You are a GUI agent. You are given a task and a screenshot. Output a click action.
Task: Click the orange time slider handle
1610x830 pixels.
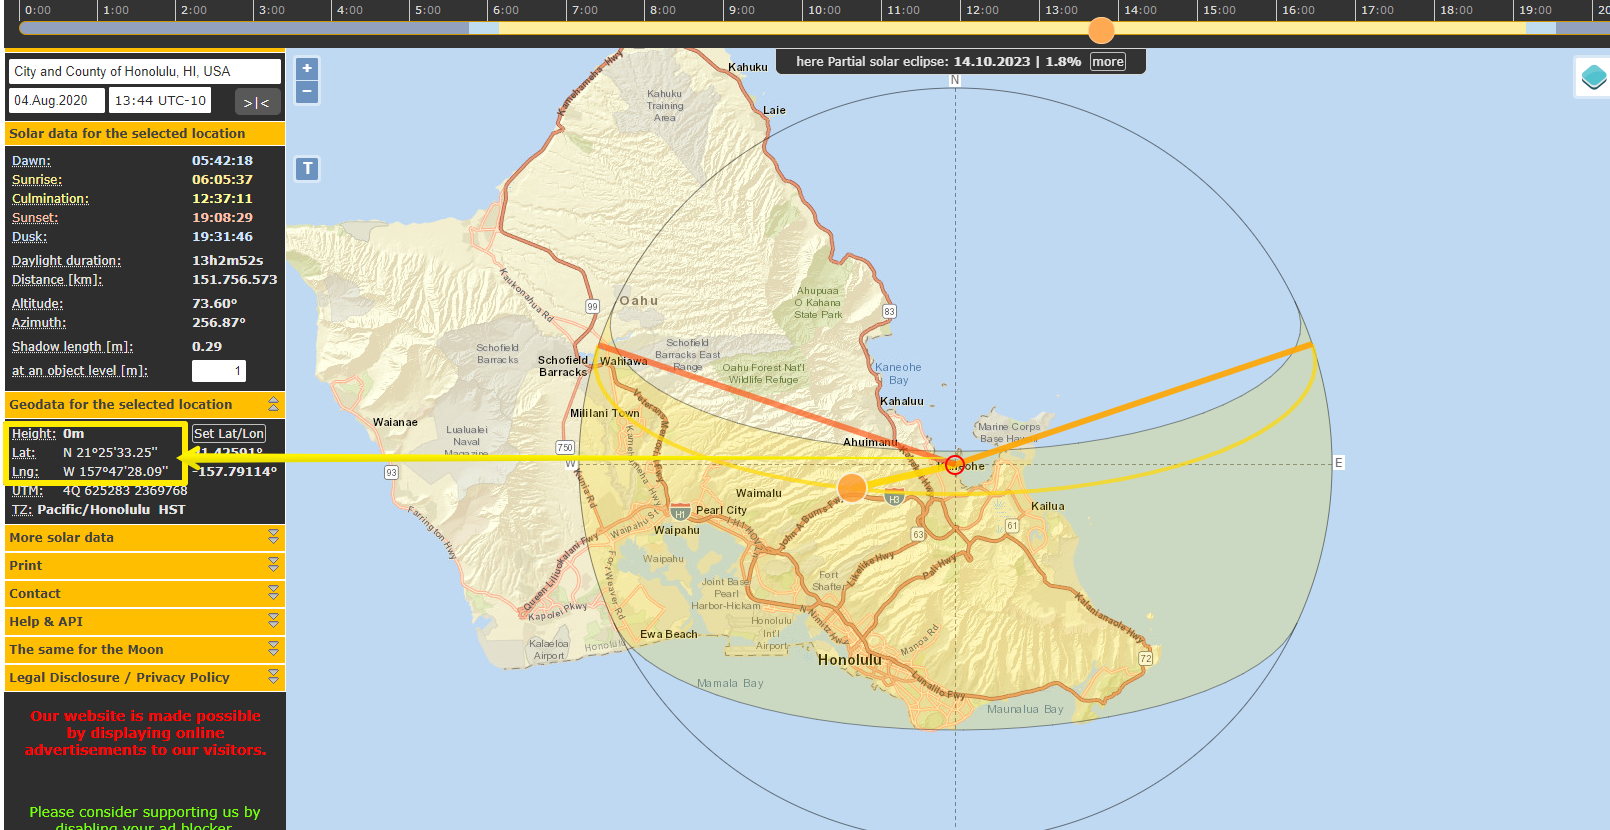[x=1101, y=30]
